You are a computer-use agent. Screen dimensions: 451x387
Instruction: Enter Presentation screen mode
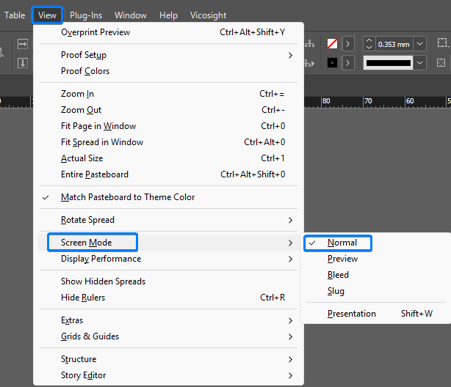tap(376, 314)
